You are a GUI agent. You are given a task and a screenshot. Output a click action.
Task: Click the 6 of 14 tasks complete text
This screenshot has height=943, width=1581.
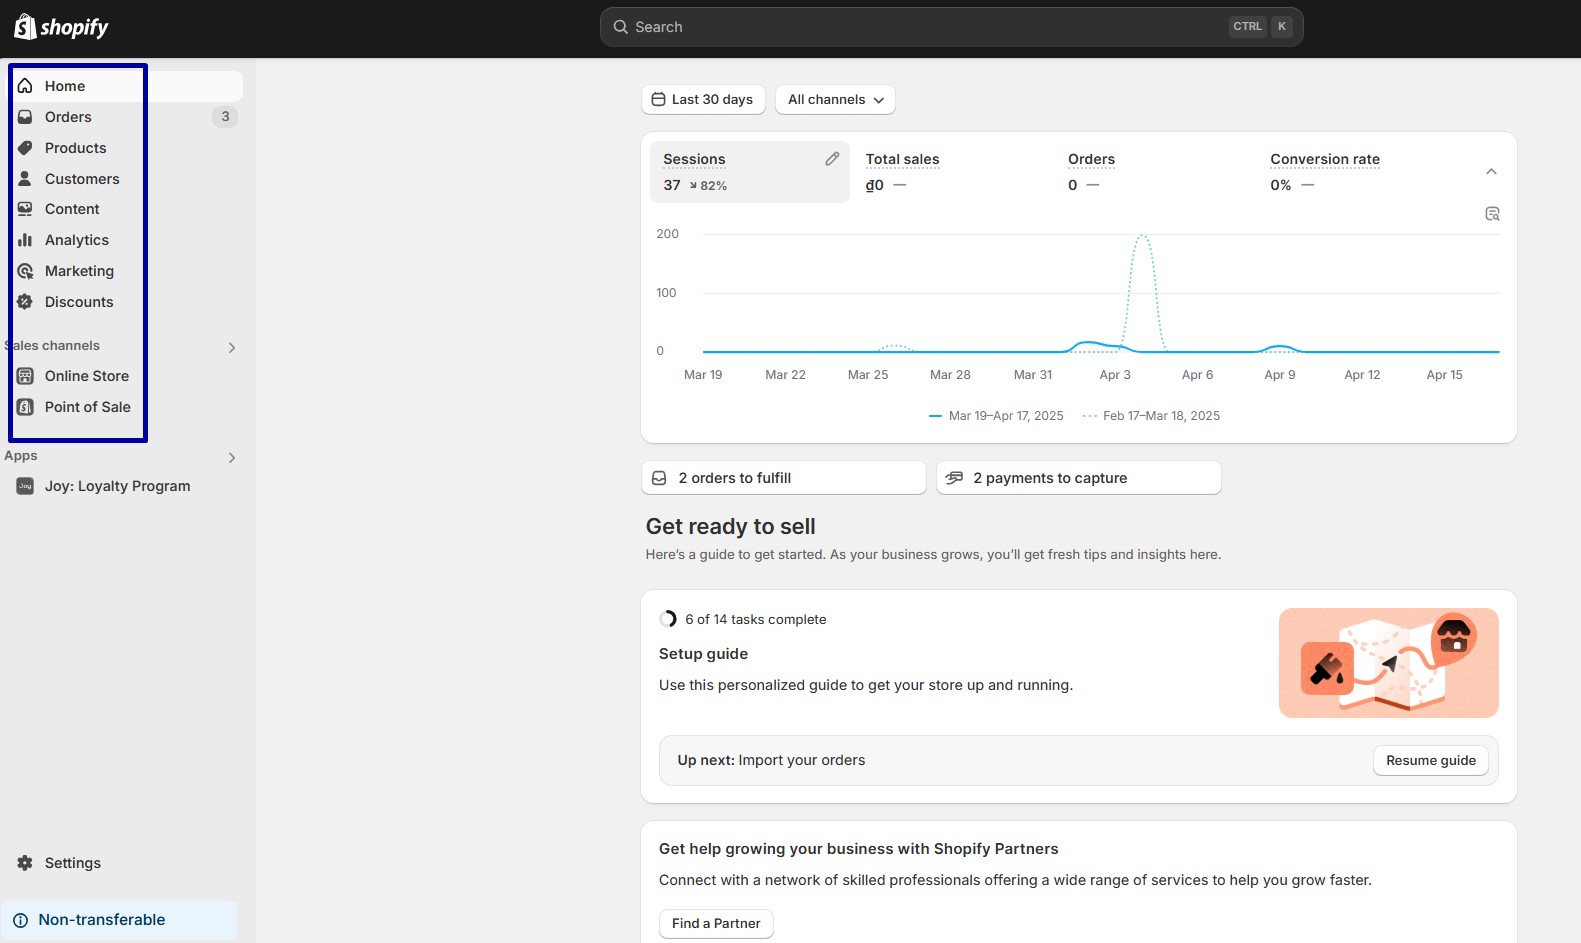756,620
